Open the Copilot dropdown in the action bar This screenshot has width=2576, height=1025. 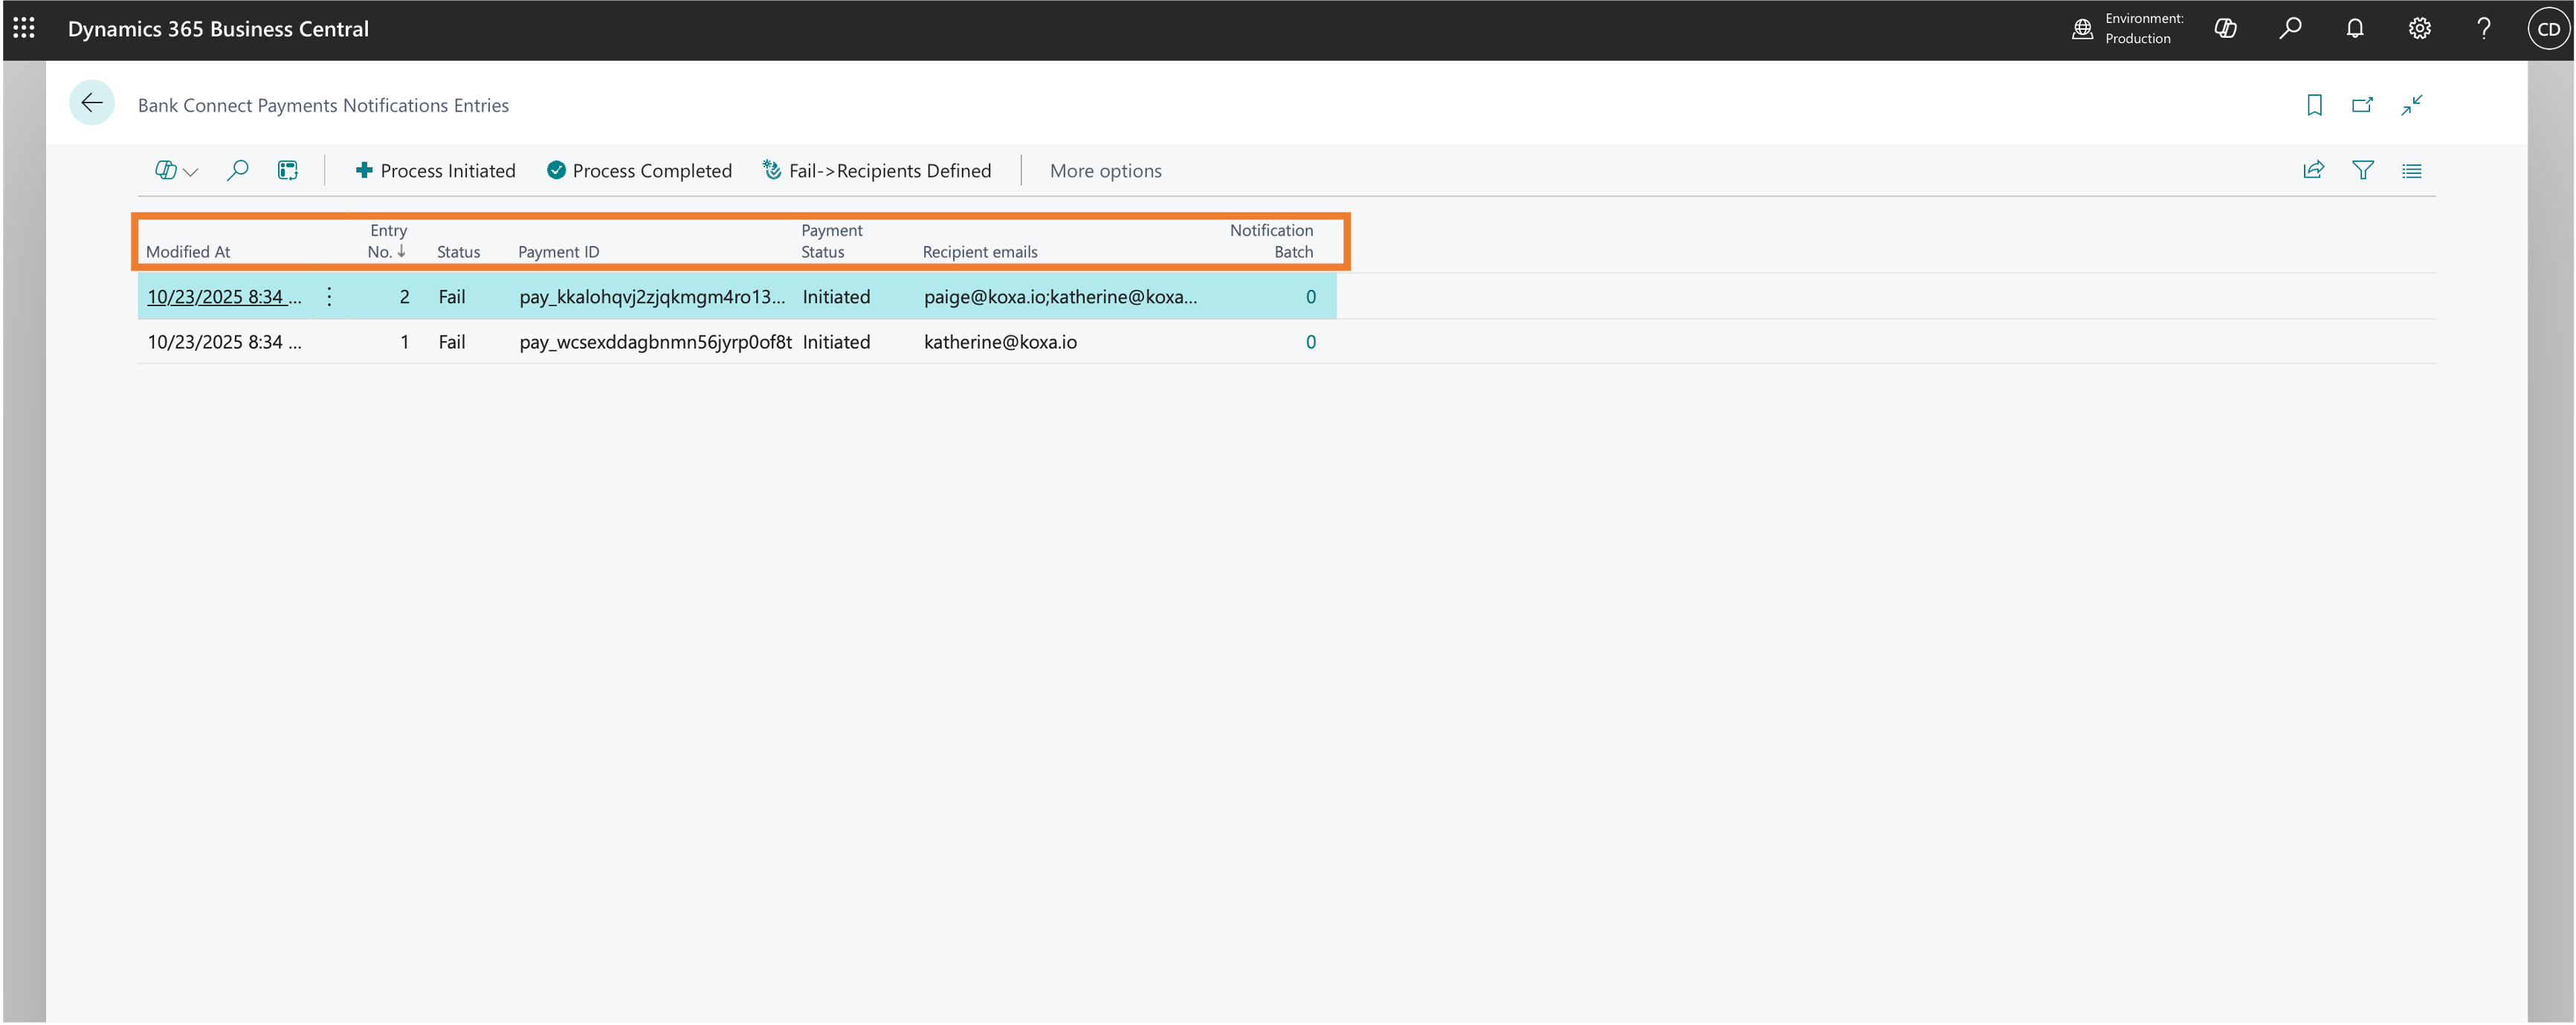coord(176,171)
